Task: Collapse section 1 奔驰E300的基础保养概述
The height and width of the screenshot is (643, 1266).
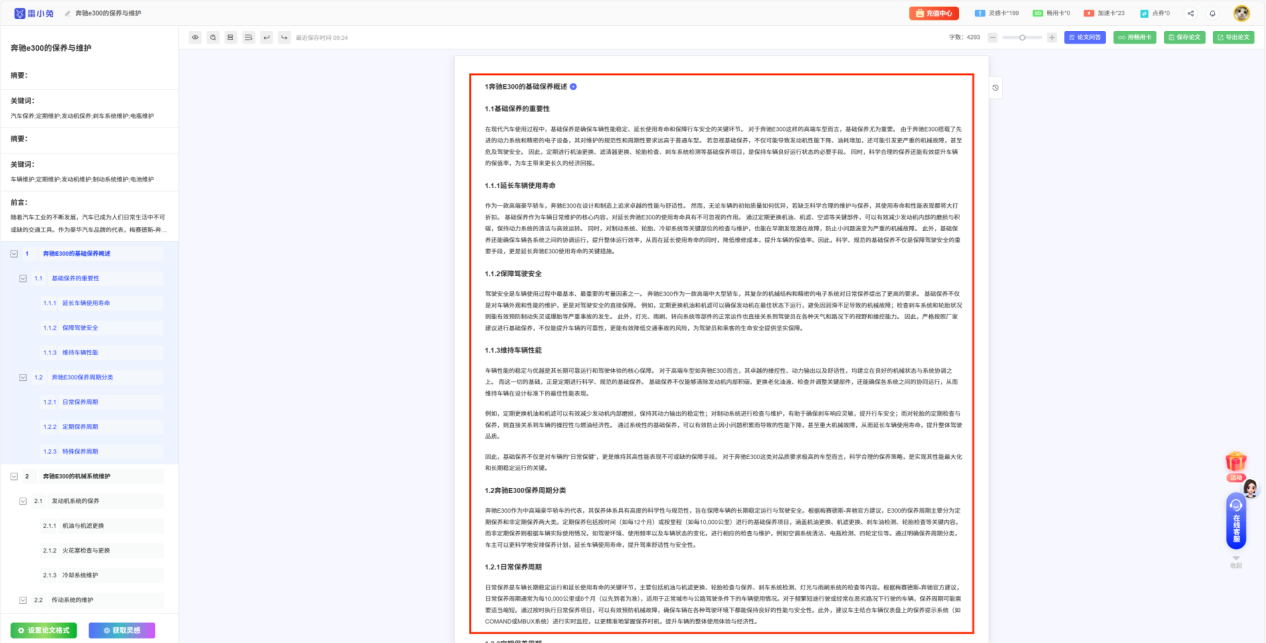Action: tap(14, 254)
